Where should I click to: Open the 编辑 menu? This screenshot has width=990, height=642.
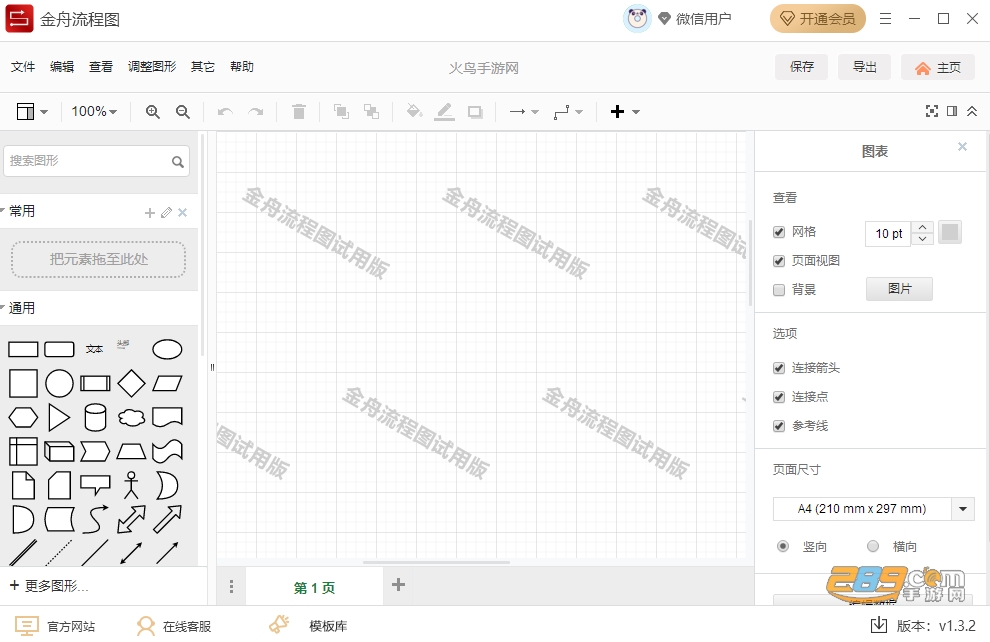62,67
